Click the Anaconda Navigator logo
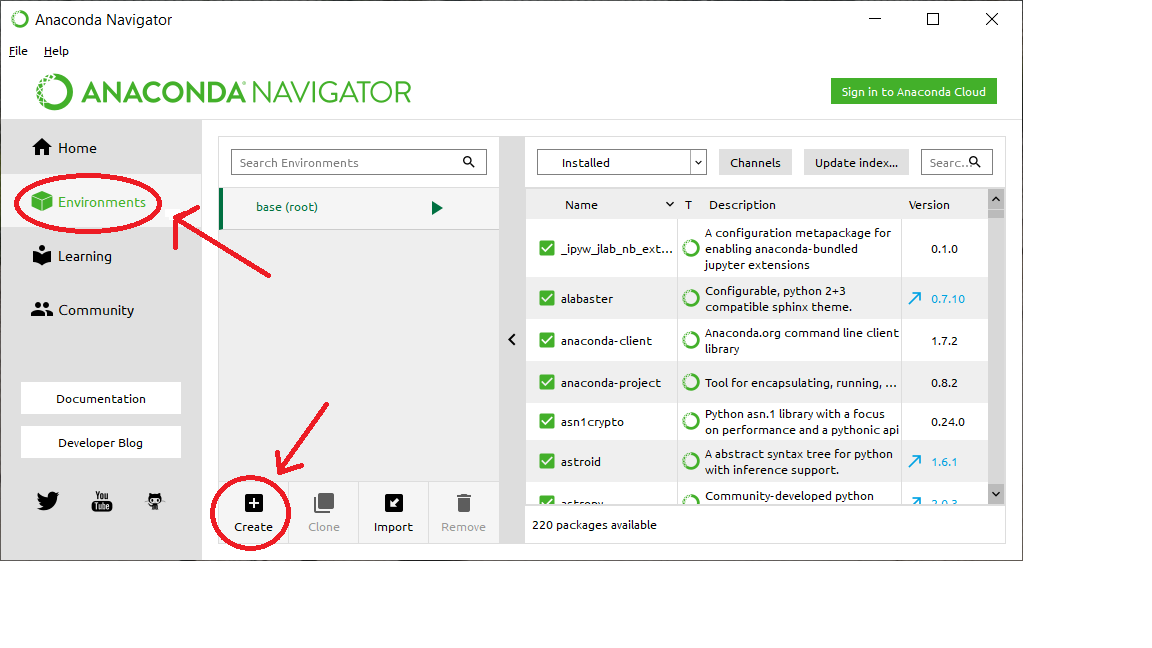The width and height of the screenshot is (1152, 648). click(223, 92)
